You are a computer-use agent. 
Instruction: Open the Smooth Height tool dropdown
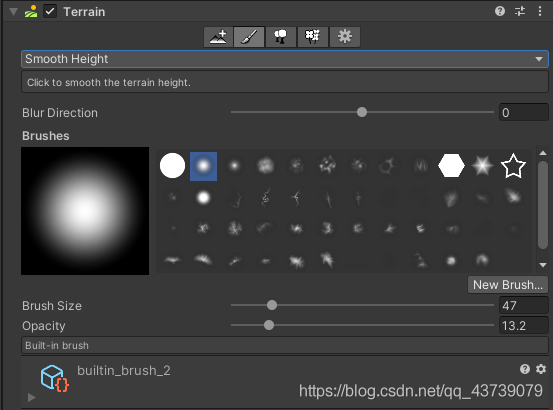click(x=285, y=59)
